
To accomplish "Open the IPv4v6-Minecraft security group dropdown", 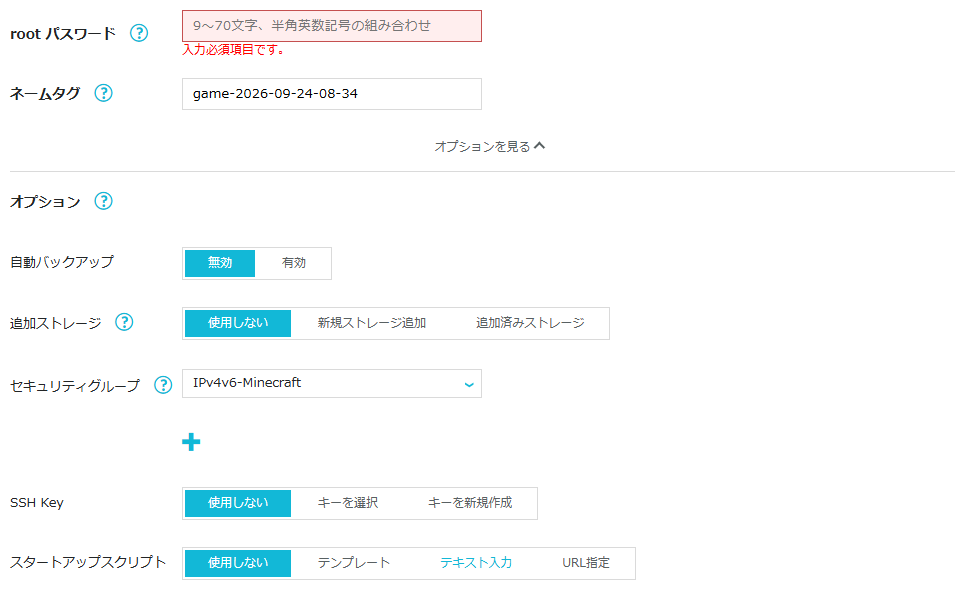I will click(x=332, y=383).
